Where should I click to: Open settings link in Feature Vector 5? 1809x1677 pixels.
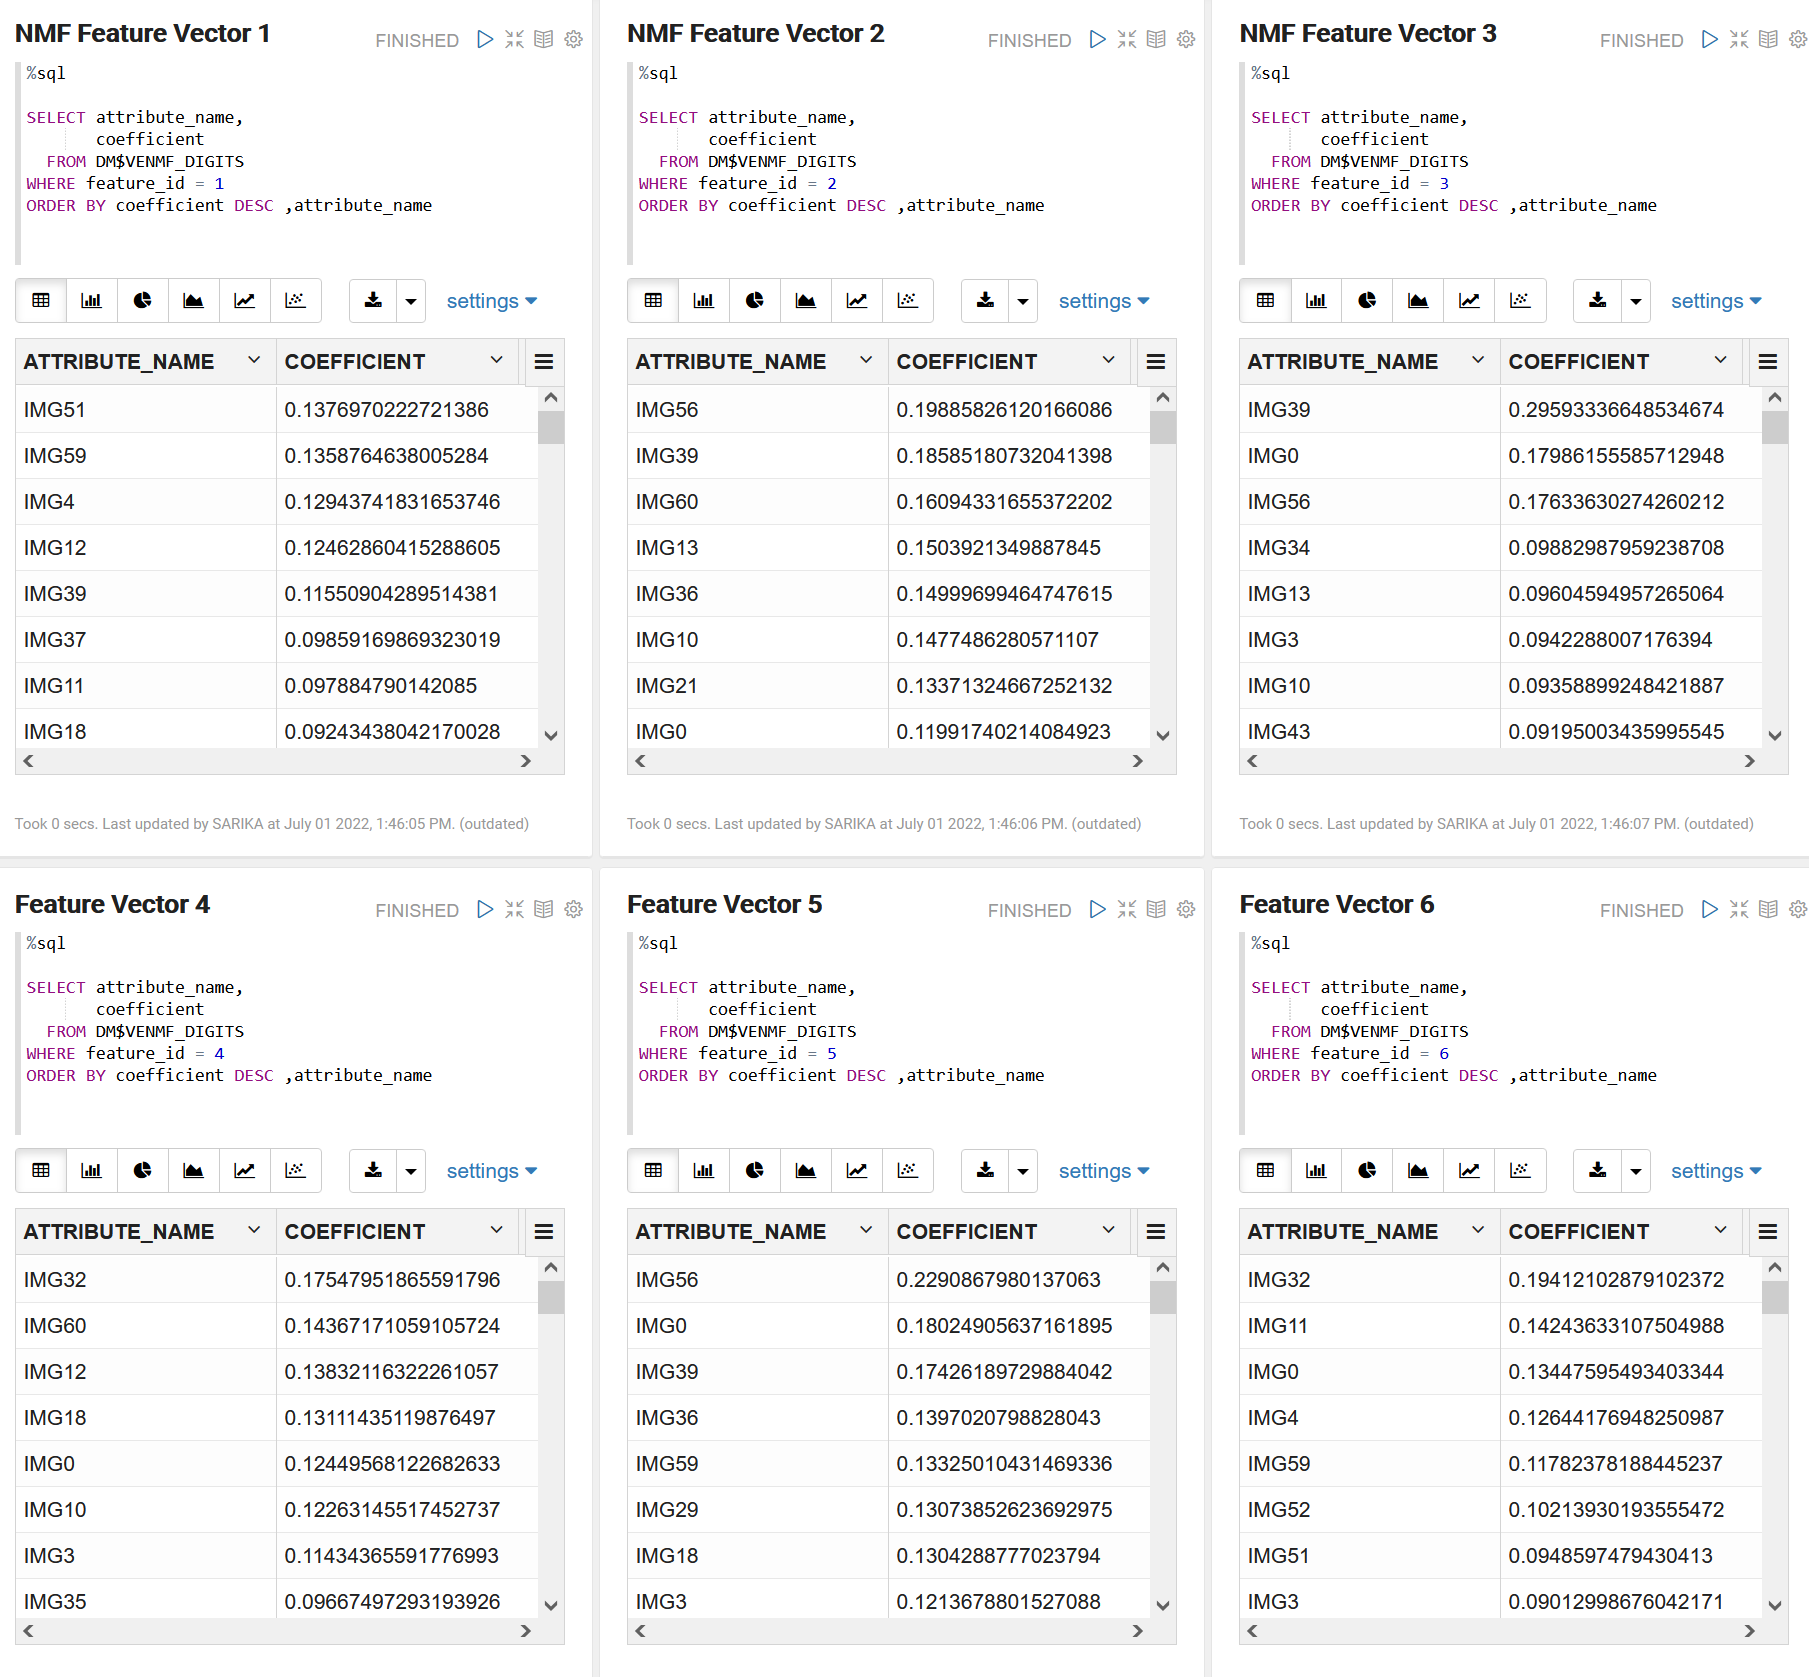click(1104, 1171)
